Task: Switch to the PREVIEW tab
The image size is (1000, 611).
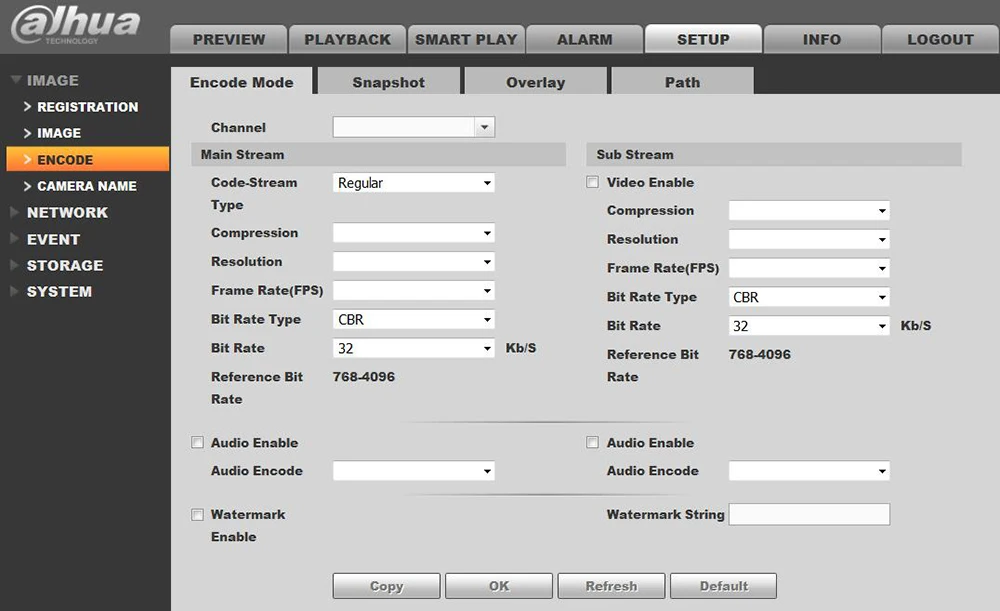Action: coord(228,40)
